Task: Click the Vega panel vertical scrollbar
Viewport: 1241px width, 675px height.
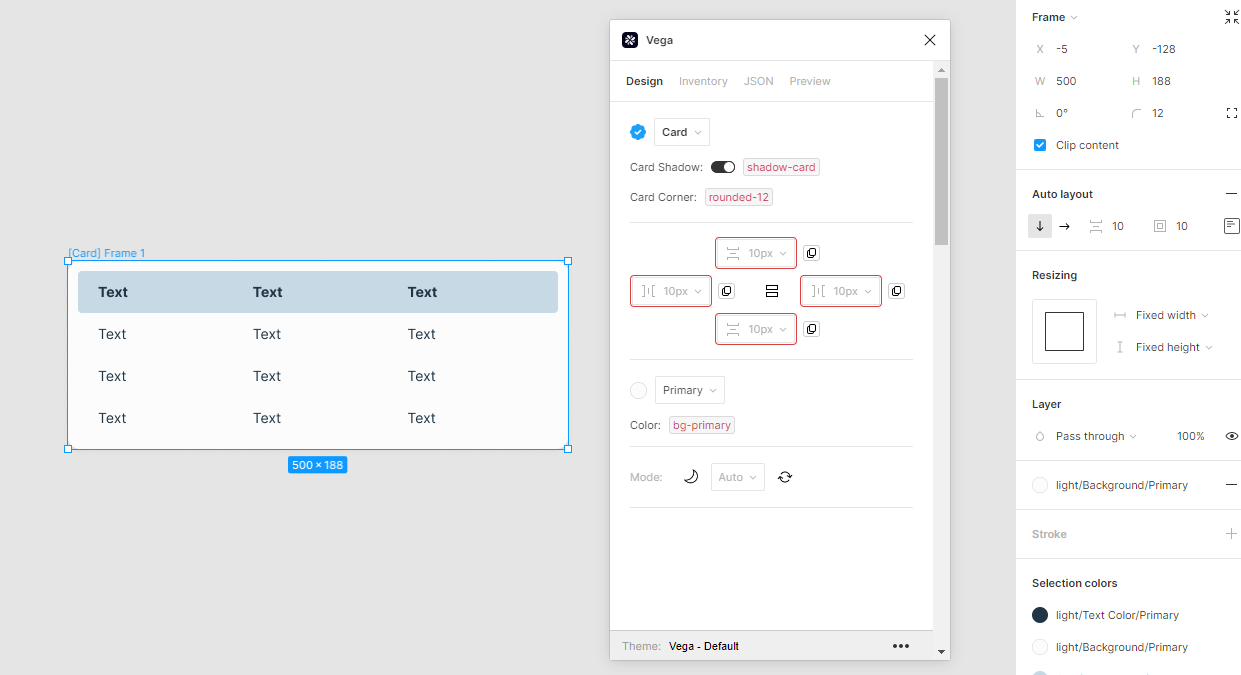Action: 941,161
